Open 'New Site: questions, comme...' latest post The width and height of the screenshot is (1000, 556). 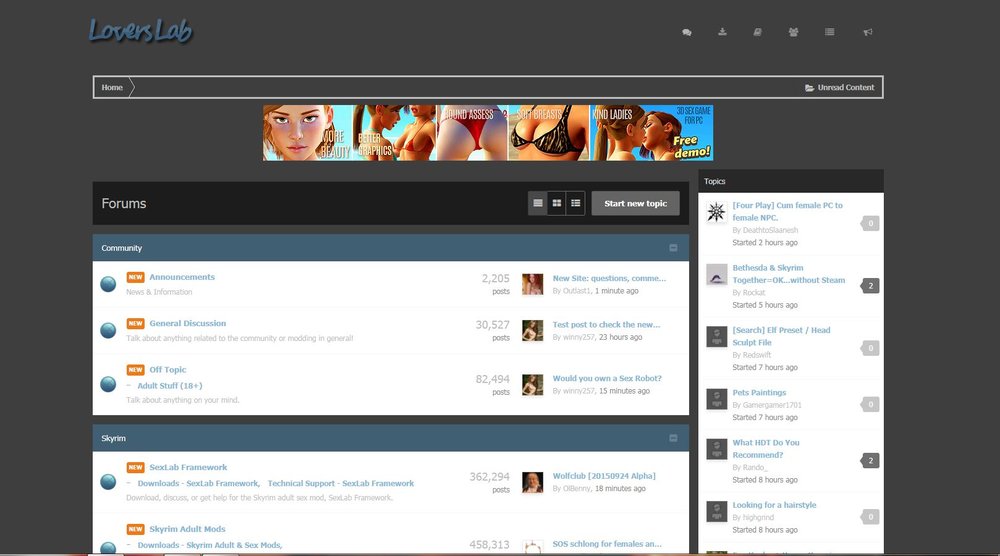tap(609, 278)
